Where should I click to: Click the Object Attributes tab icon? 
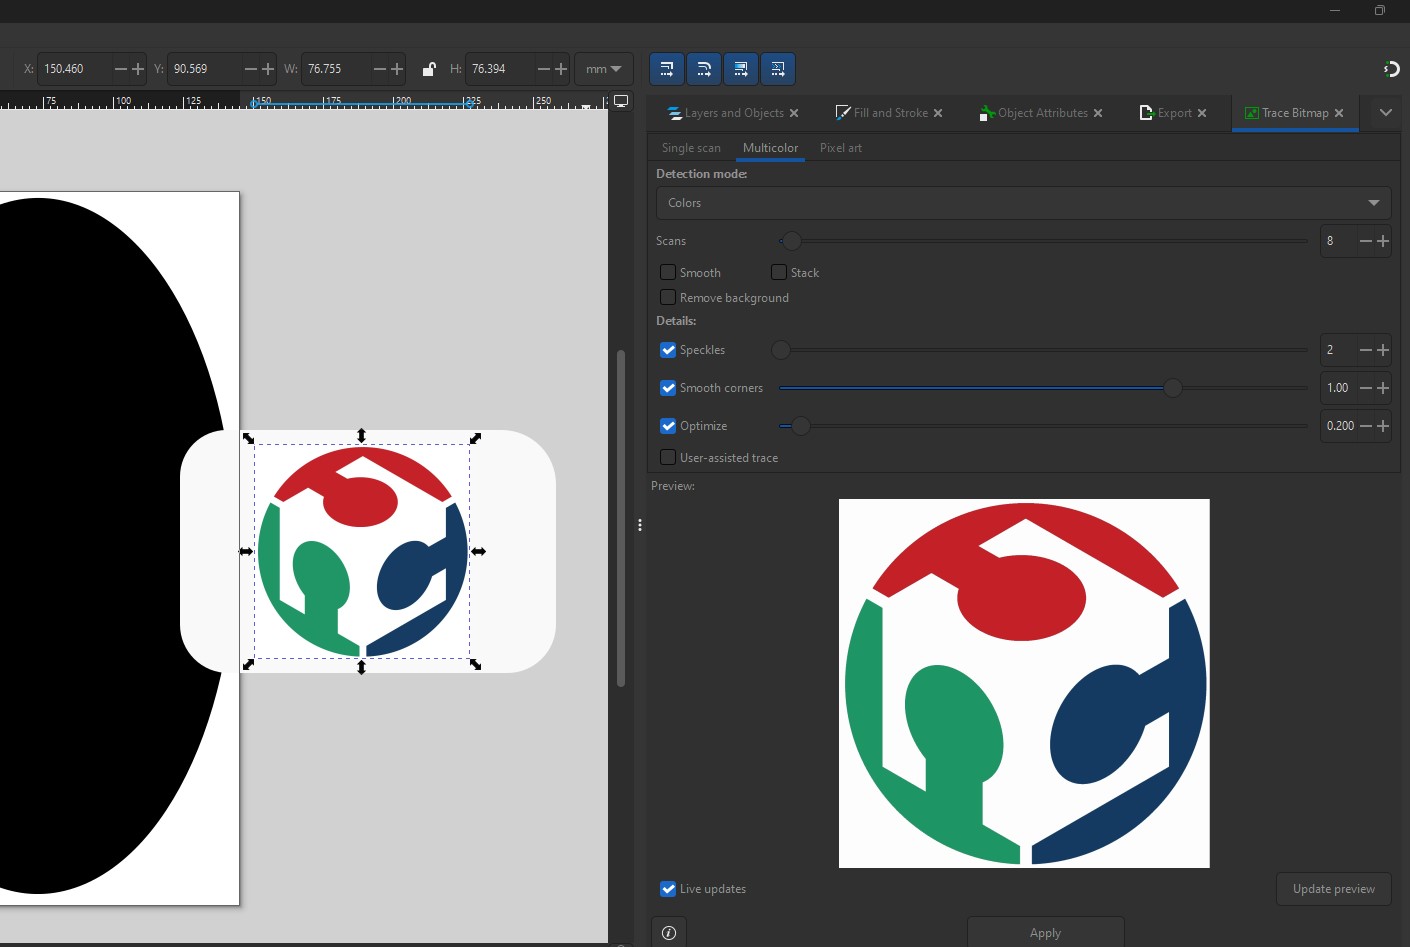[987, 113]
